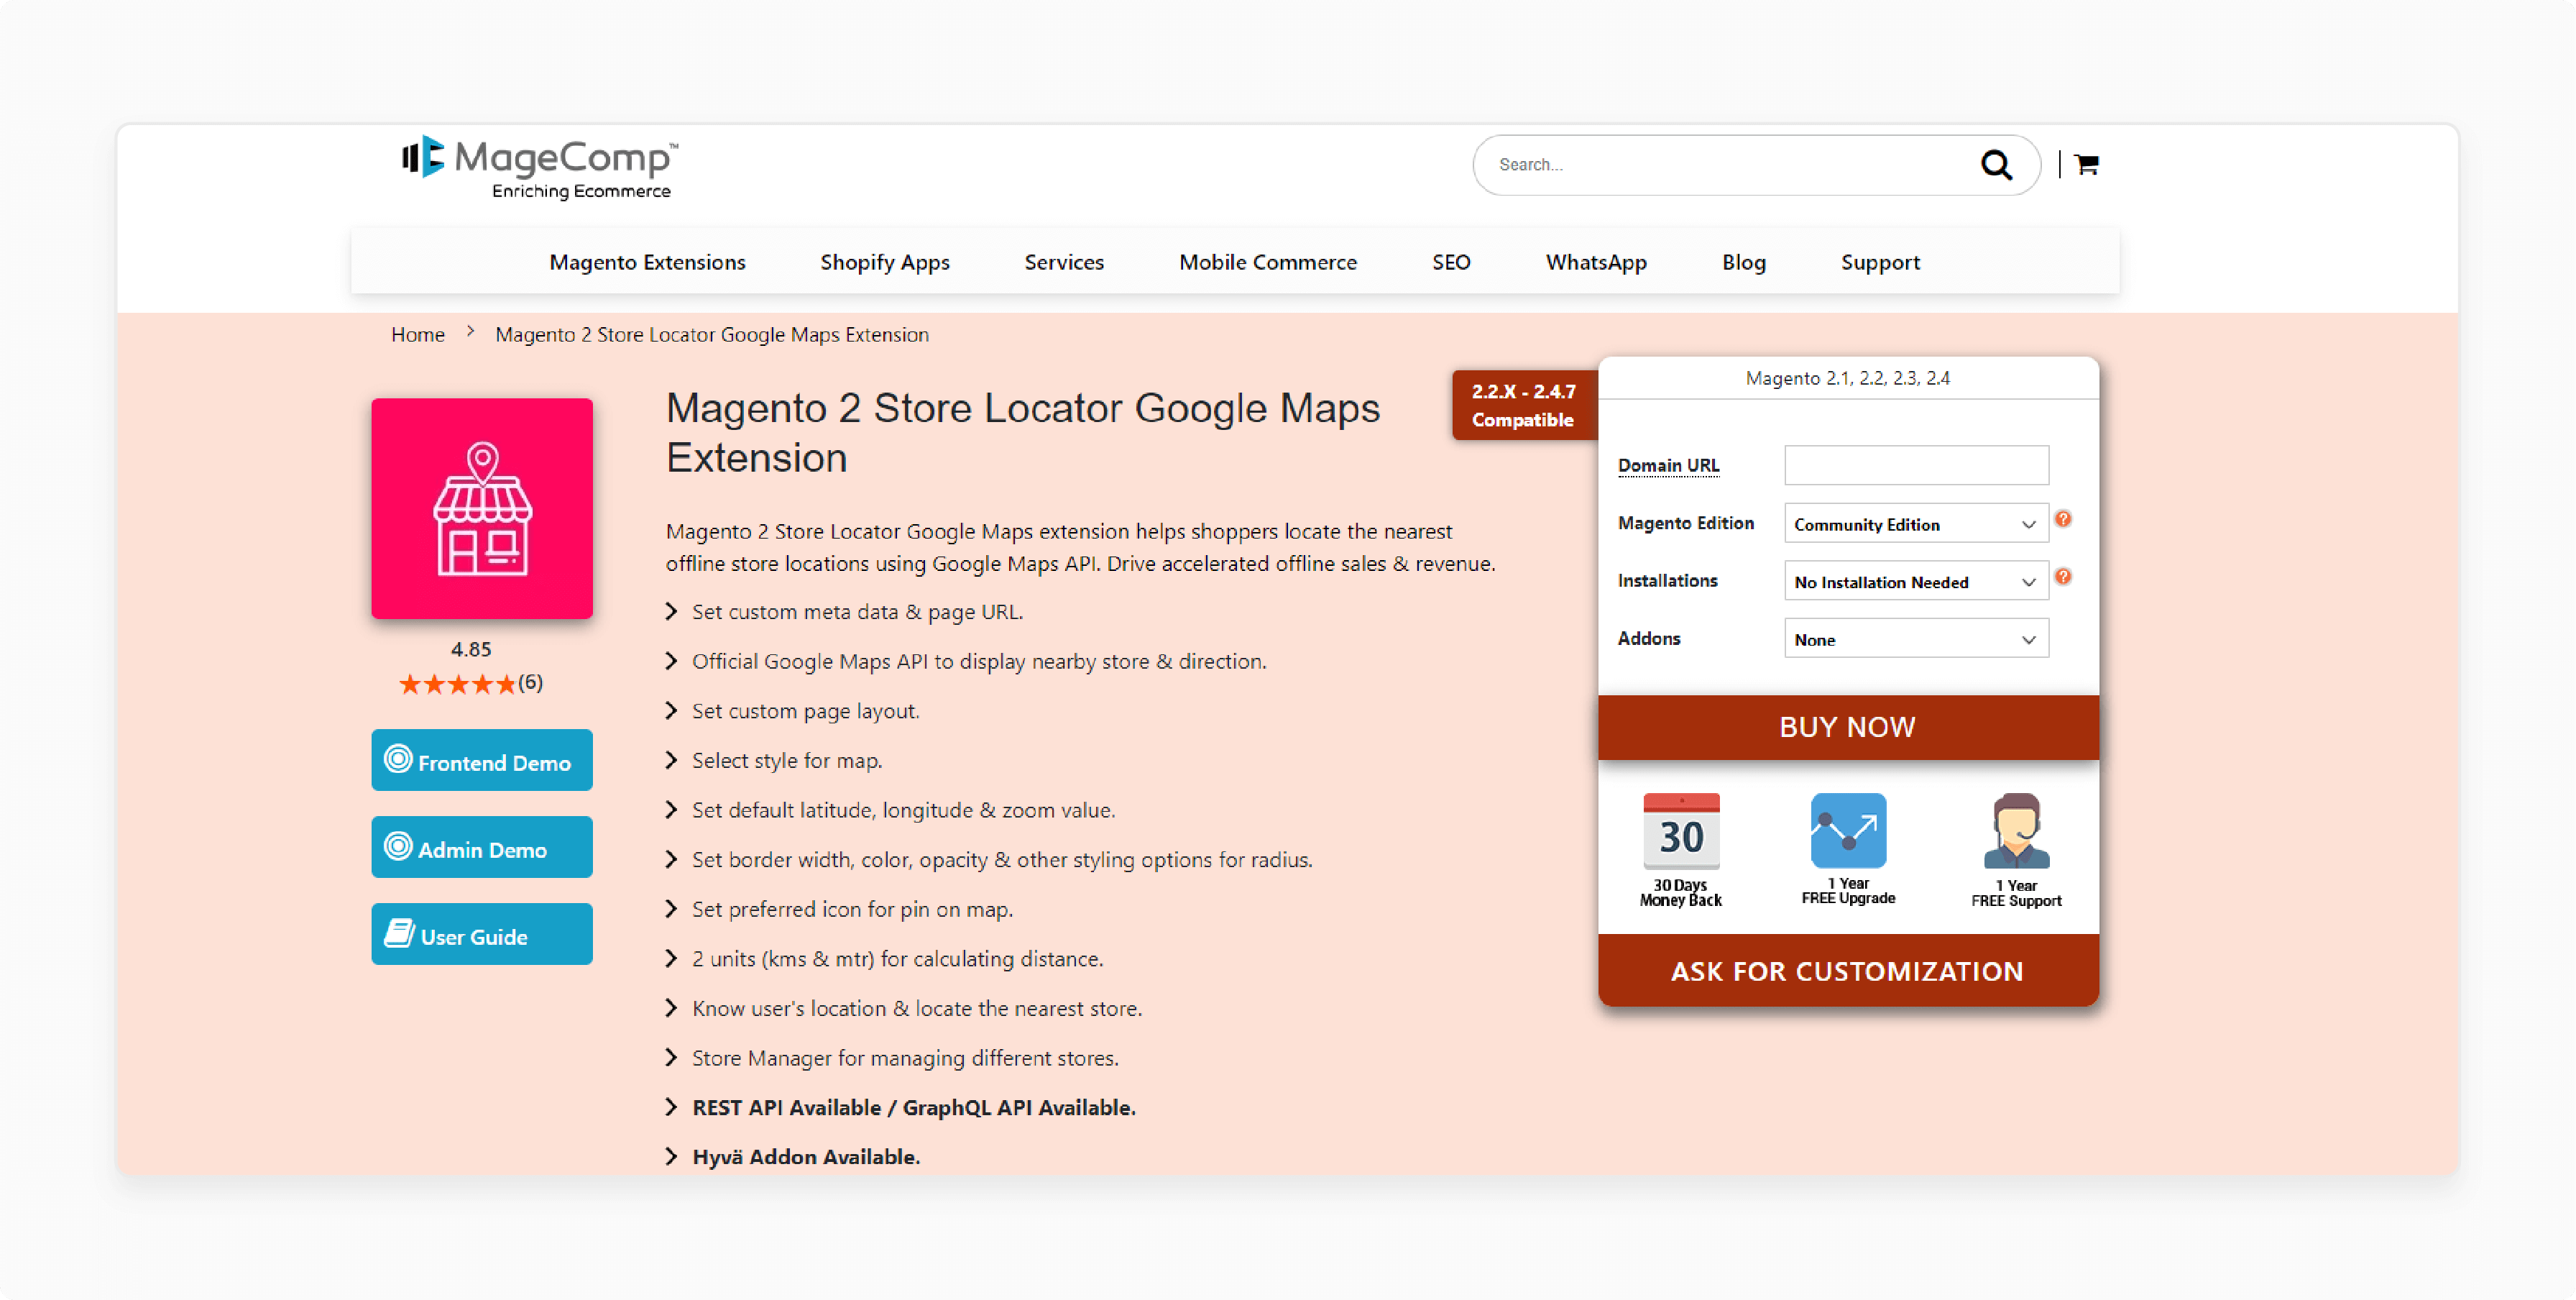This screenshot has height=1300, width=2576.
Task: Click the review count (6) link
Action: pos(530,683)
